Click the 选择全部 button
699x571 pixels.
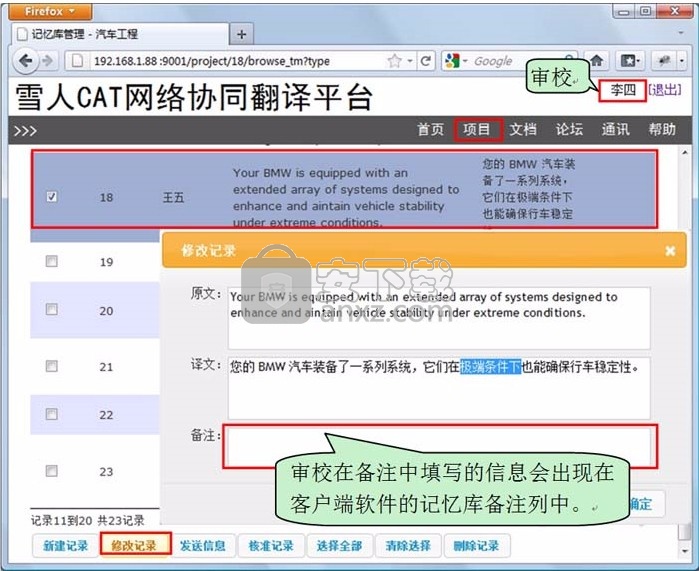coord(340,546)
